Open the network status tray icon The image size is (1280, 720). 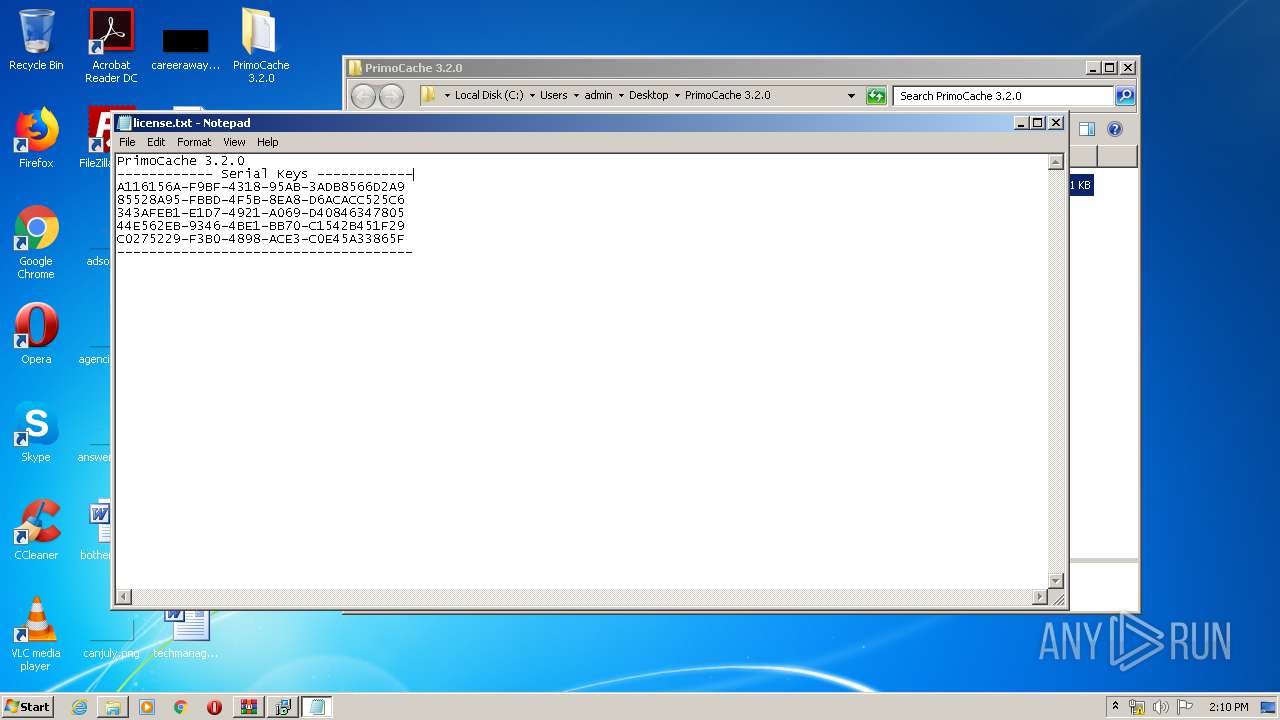click(x=1137, y=707)
